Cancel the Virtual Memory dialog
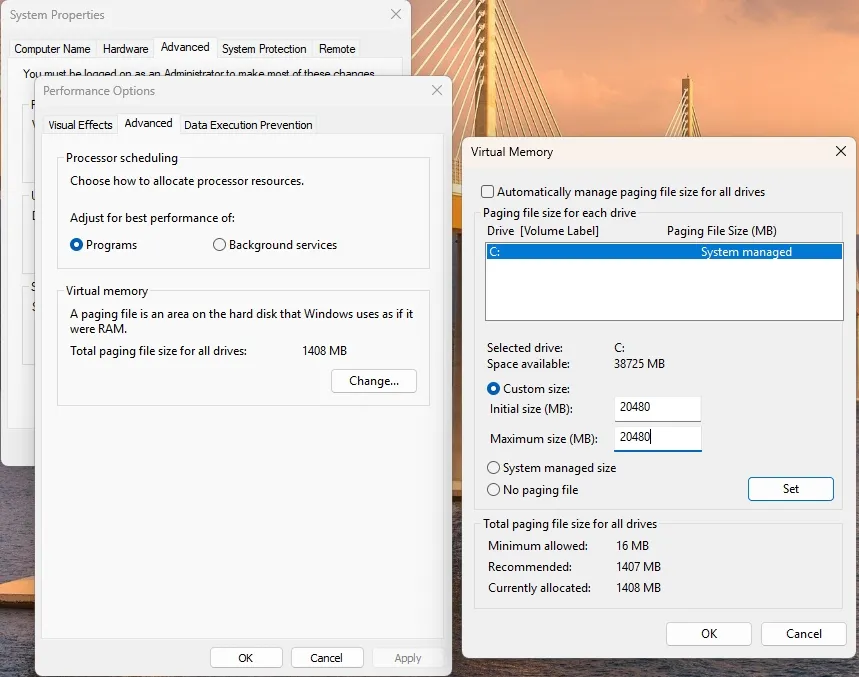This screenshot has width=859, height=677. coord(804,634)
